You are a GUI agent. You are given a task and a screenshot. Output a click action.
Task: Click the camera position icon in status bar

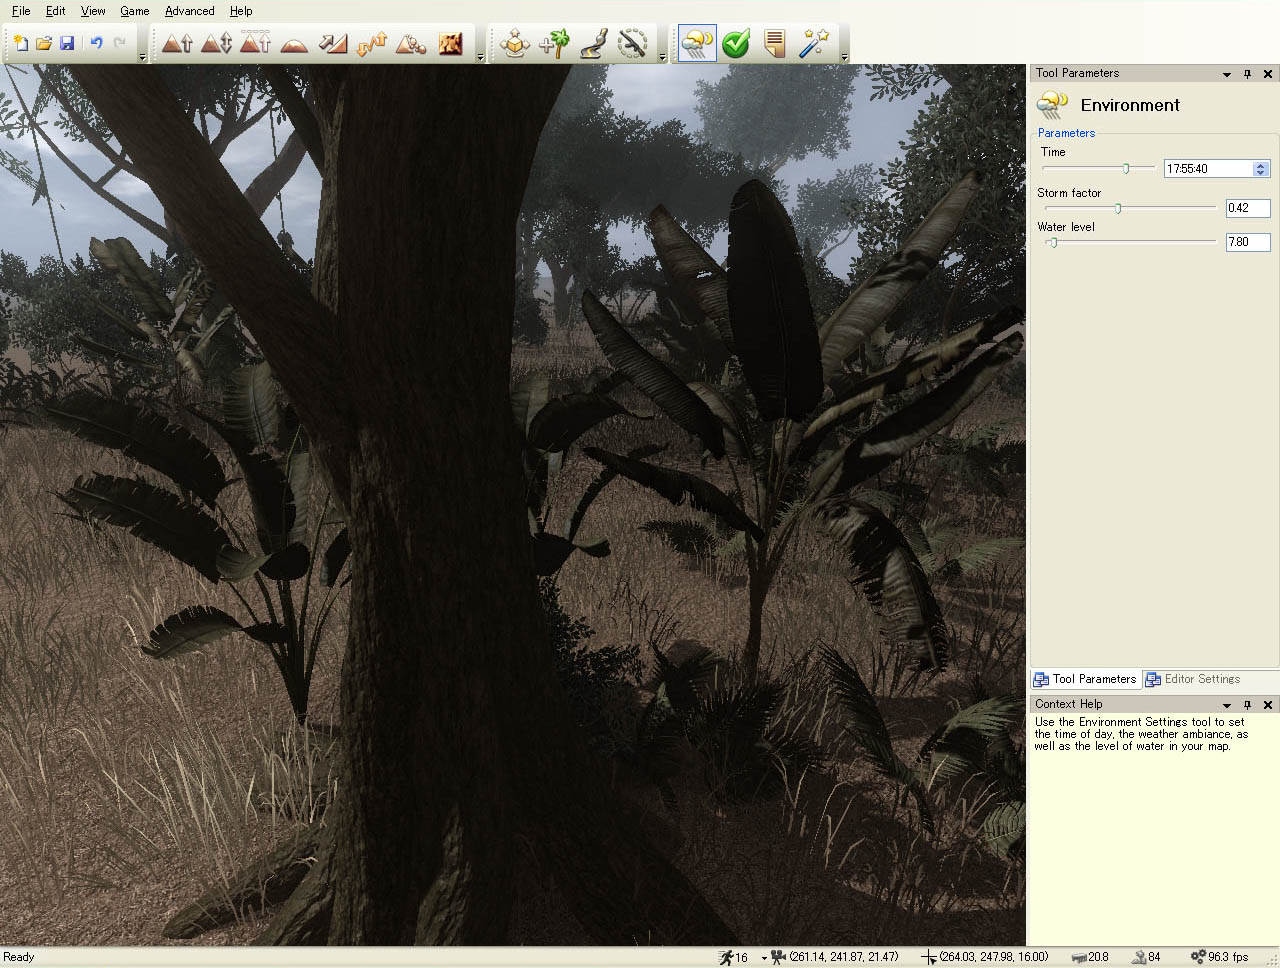coord(778,957)
